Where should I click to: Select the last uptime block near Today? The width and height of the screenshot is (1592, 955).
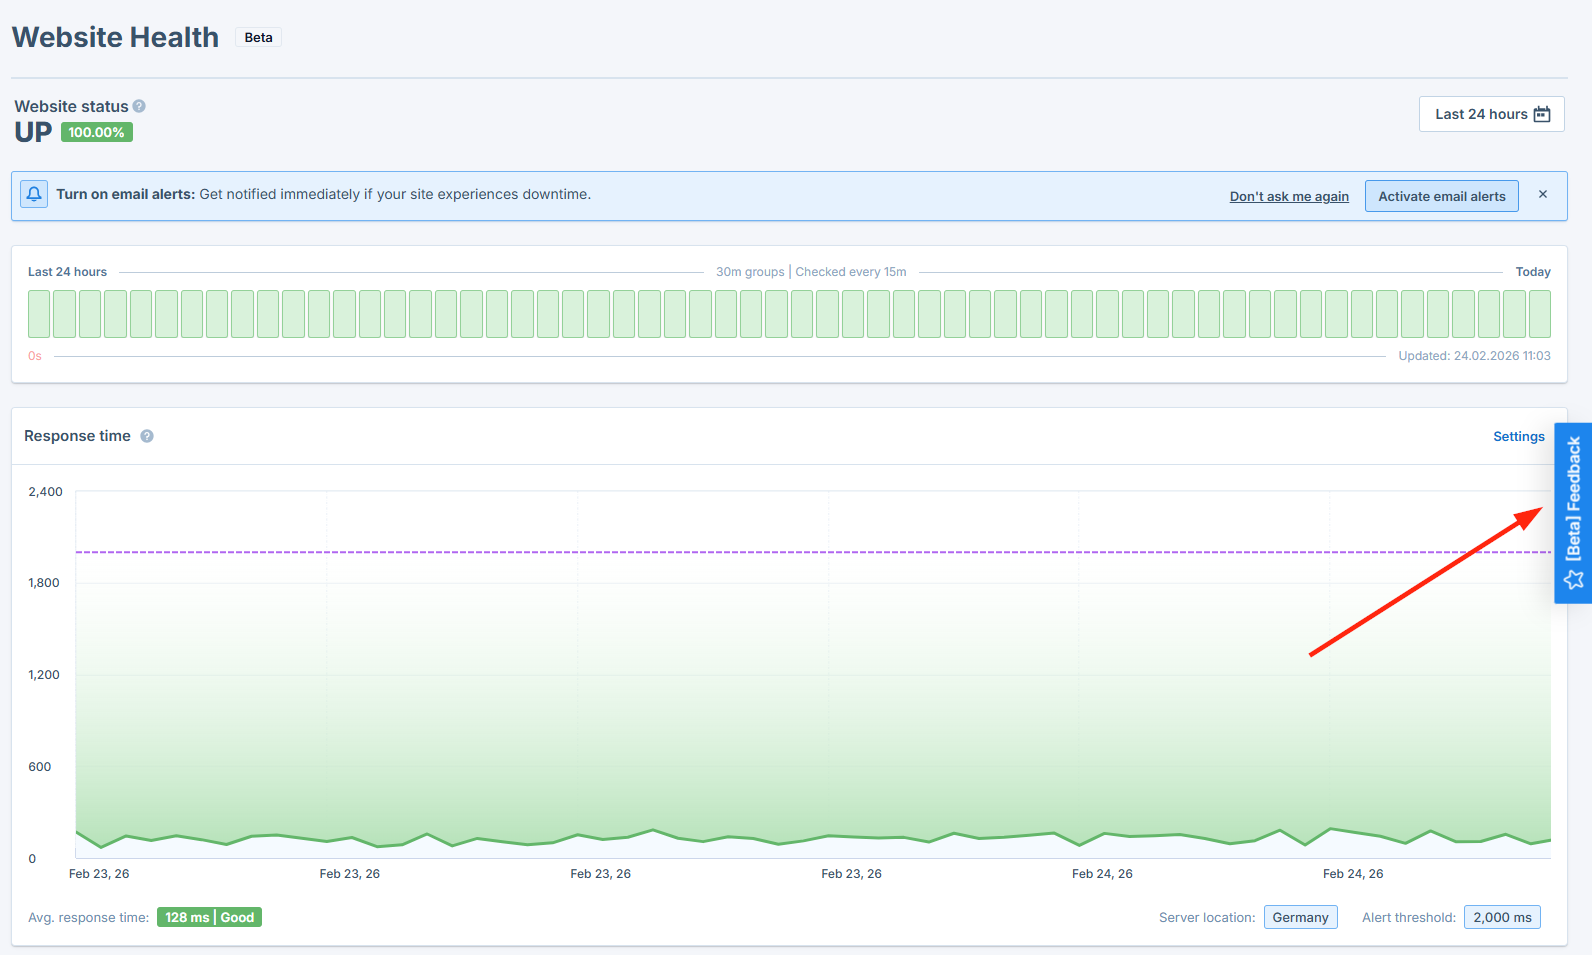(x=1539, y=314)
